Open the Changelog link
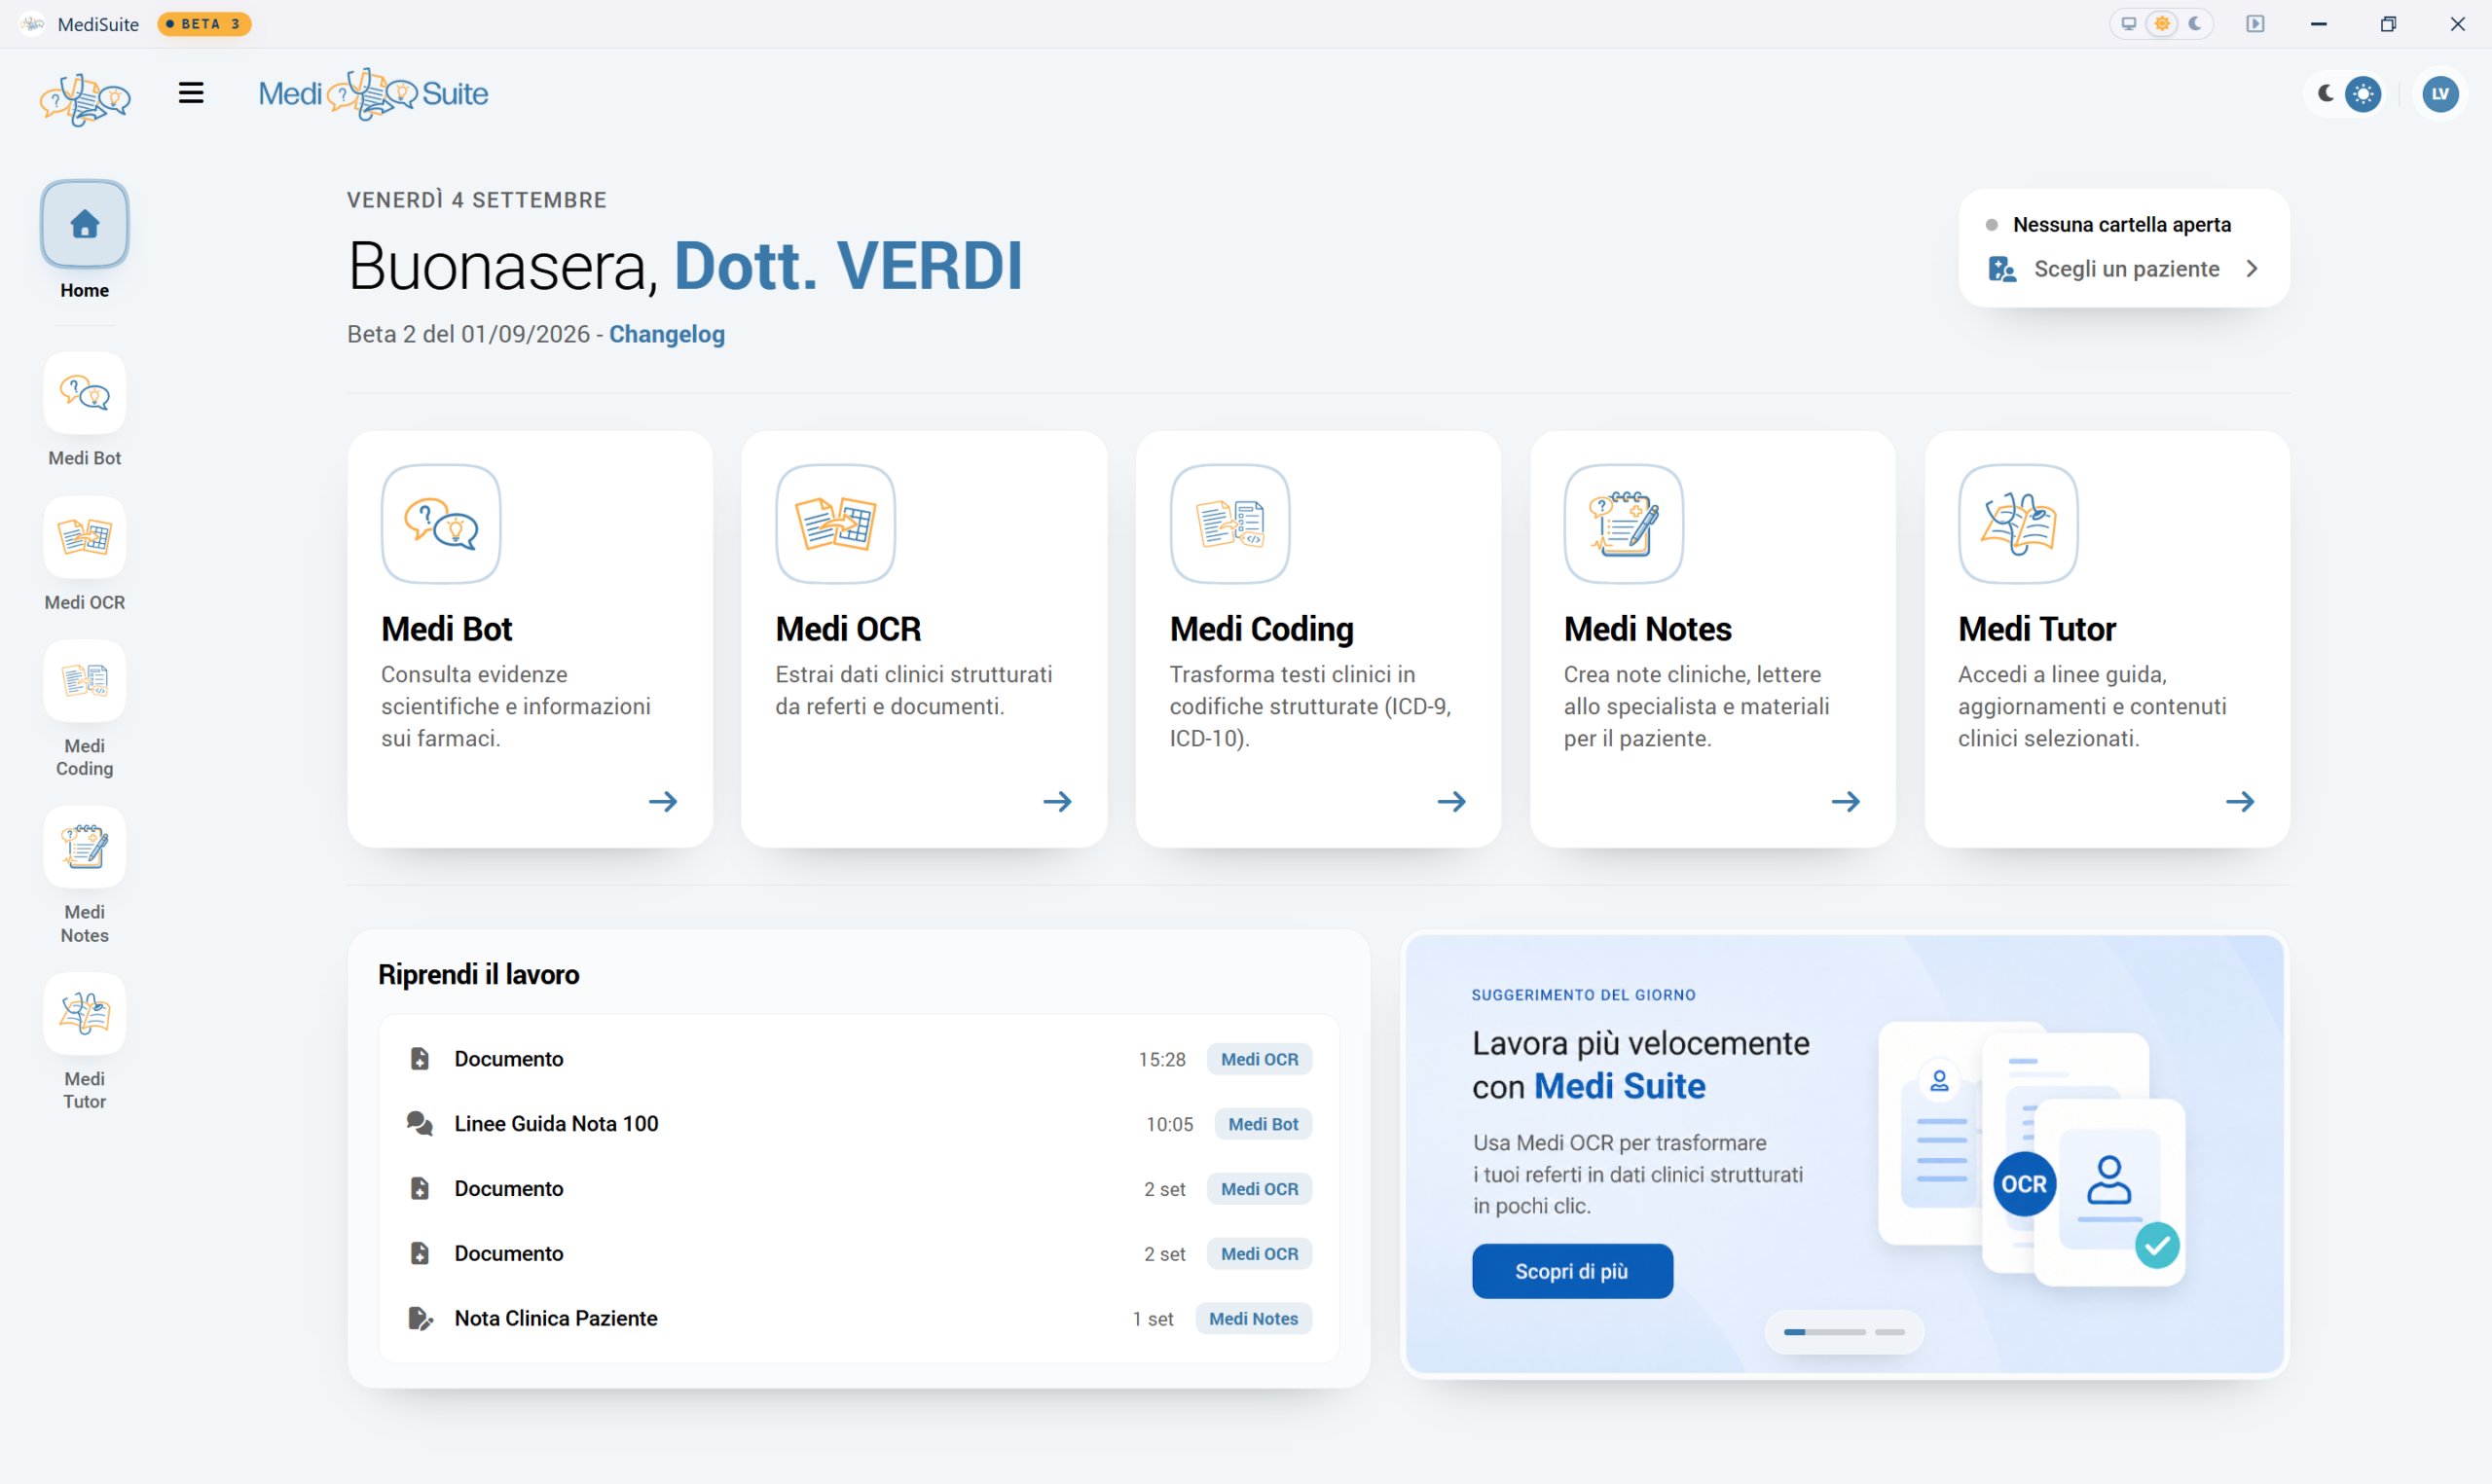The height and width of the screenshot is (1484, 2492). [x=667, y=334]
